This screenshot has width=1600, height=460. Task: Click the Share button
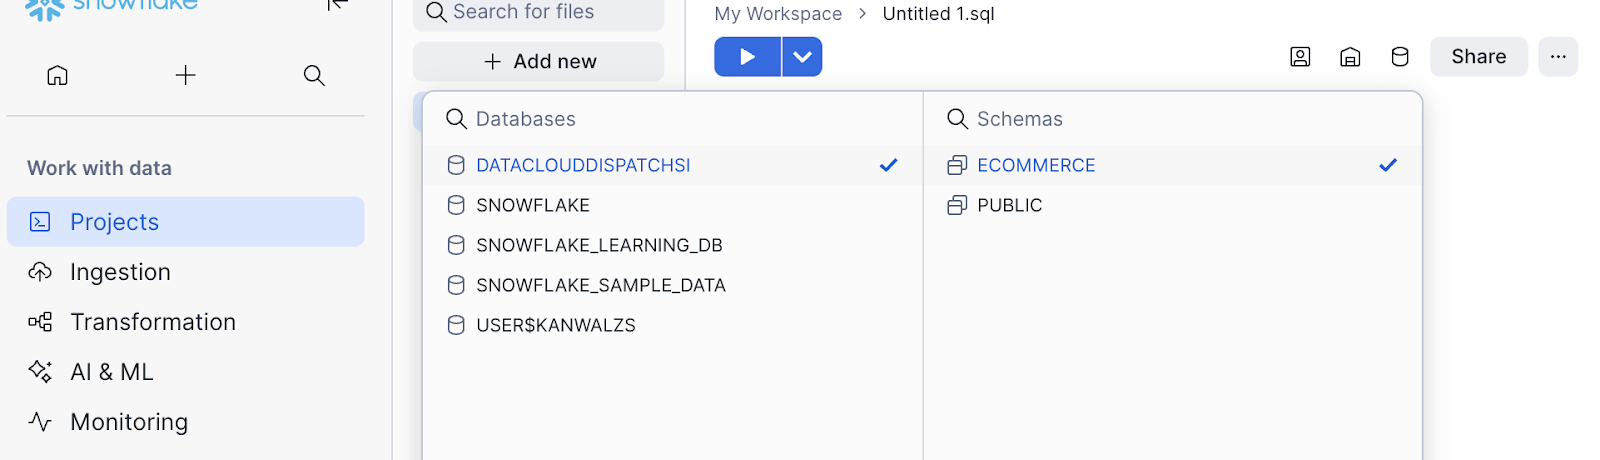point(1478,57)
